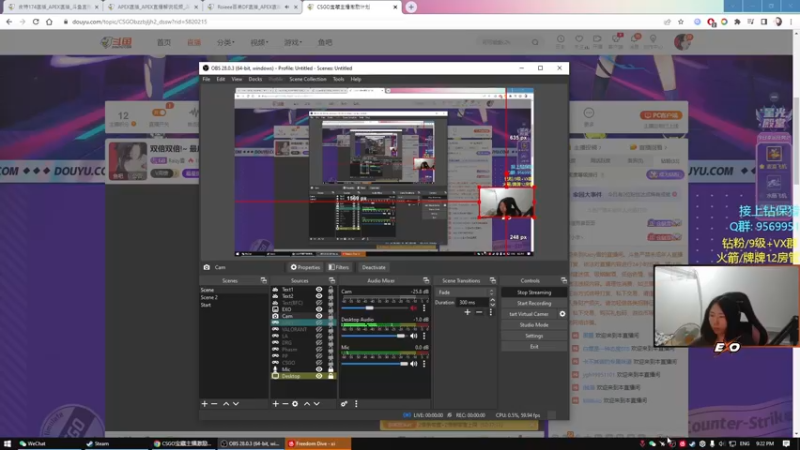Start the Virtual Camera in OBS
This screenshot has height=450, width=800.
[x=529, y=314]
